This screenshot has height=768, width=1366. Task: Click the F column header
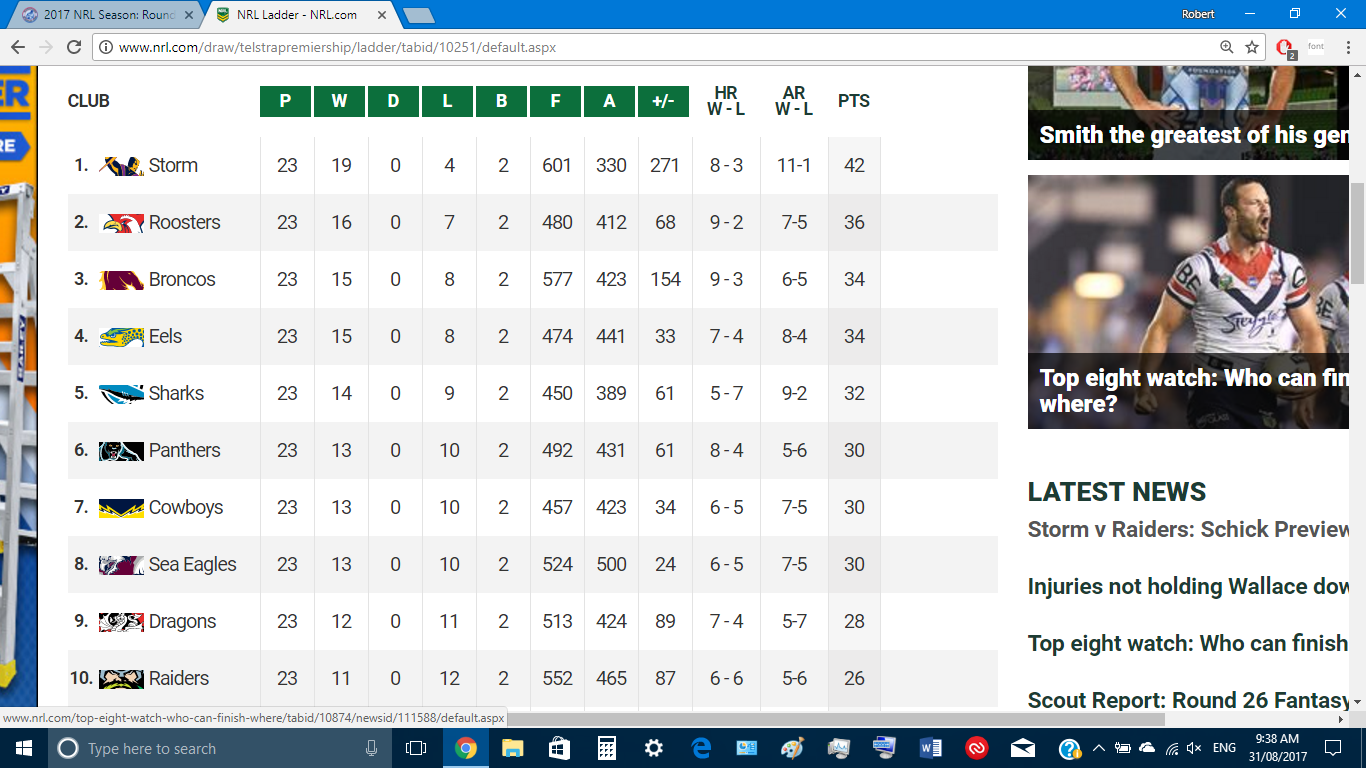[555, 101]
